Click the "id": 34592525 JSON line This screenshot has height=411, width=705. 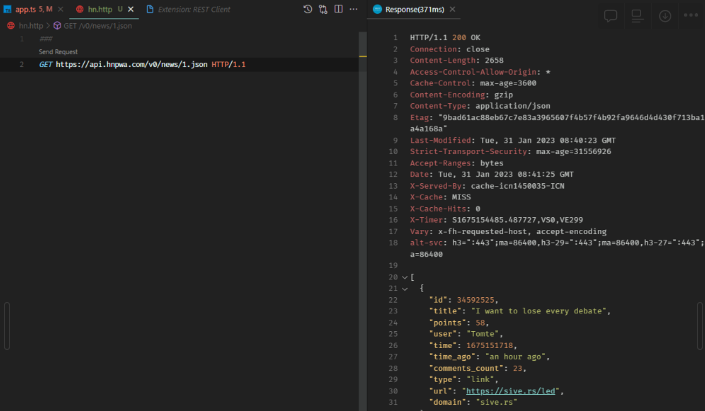[464, 300]
